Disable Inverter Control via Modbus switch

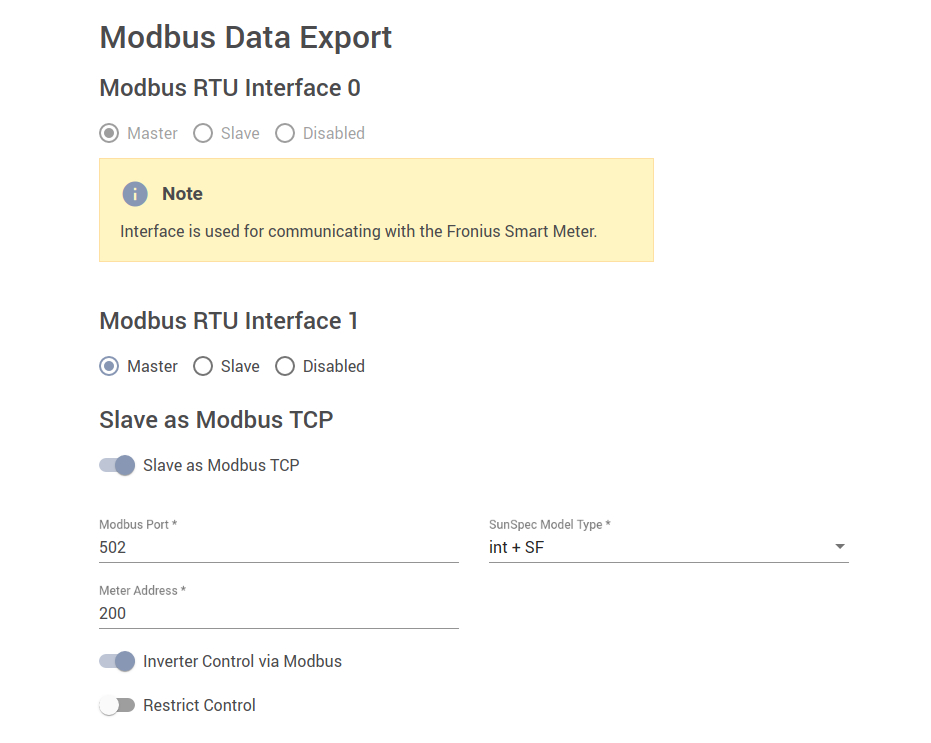tap(117, 661)
